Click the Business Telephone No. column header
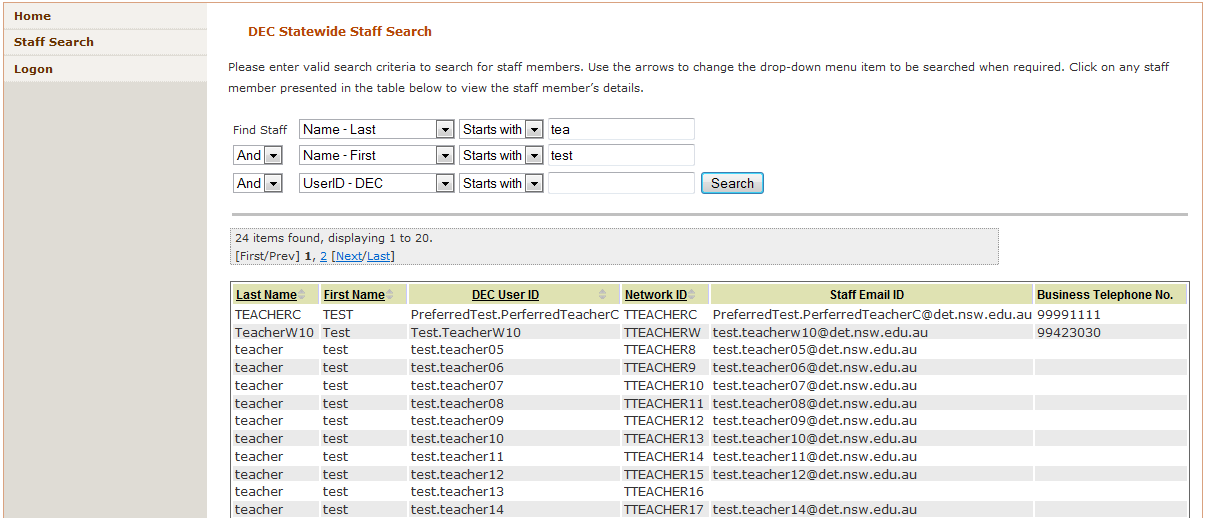Viewport: 1208px width, 518px height. click(x=1105, y=295)
